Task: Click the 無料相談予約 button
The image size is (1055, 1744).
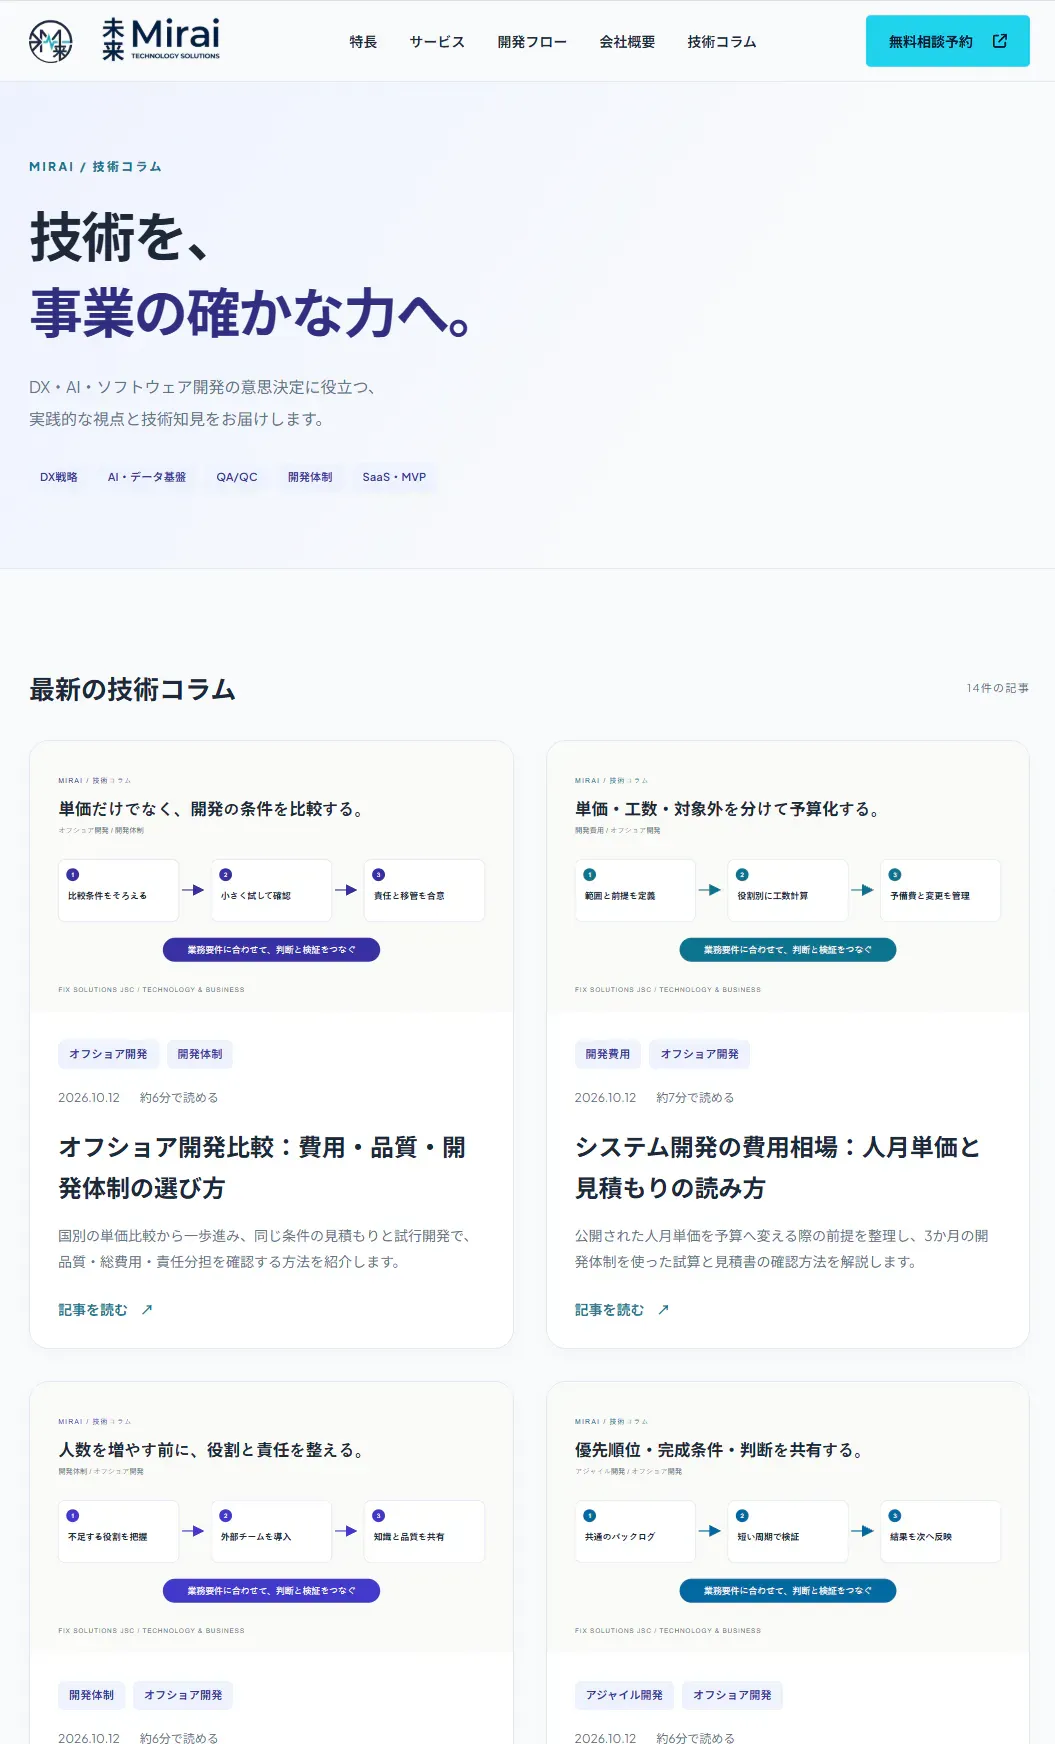Action: pyautogui.click(x=947, y=41)
